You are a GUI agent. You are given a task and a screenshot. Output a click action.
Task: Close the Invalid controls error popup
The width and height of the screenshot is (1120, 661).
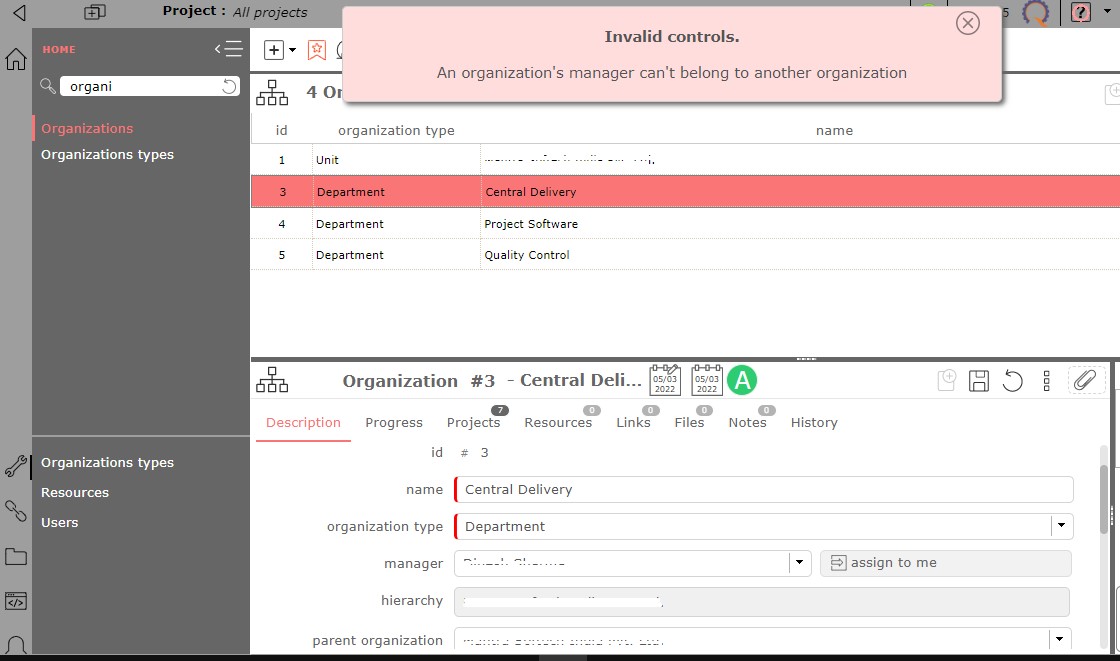pyautogui.click(x=967, y=23)
